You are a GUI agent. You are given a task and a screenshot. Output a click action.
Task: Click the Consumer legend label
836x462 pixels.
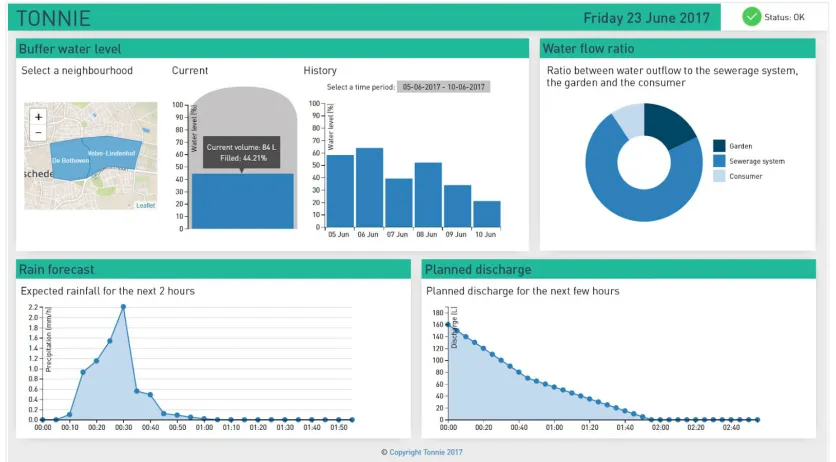[x=745, y=176]
